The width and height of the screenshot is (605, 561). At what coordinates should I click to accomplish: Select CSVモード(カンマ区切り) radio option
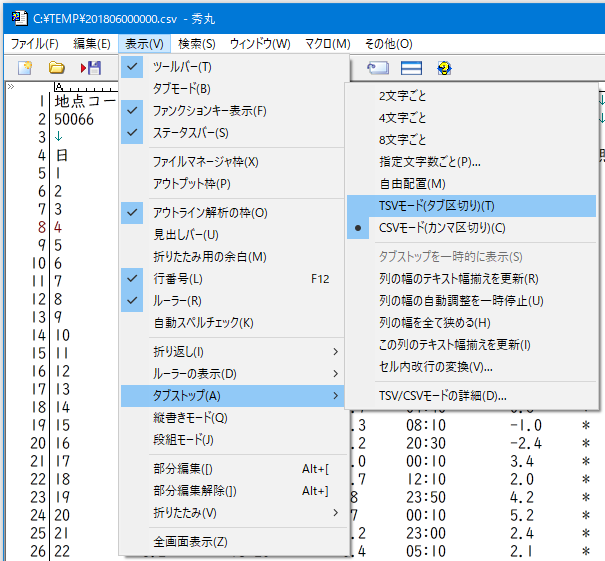471,228
